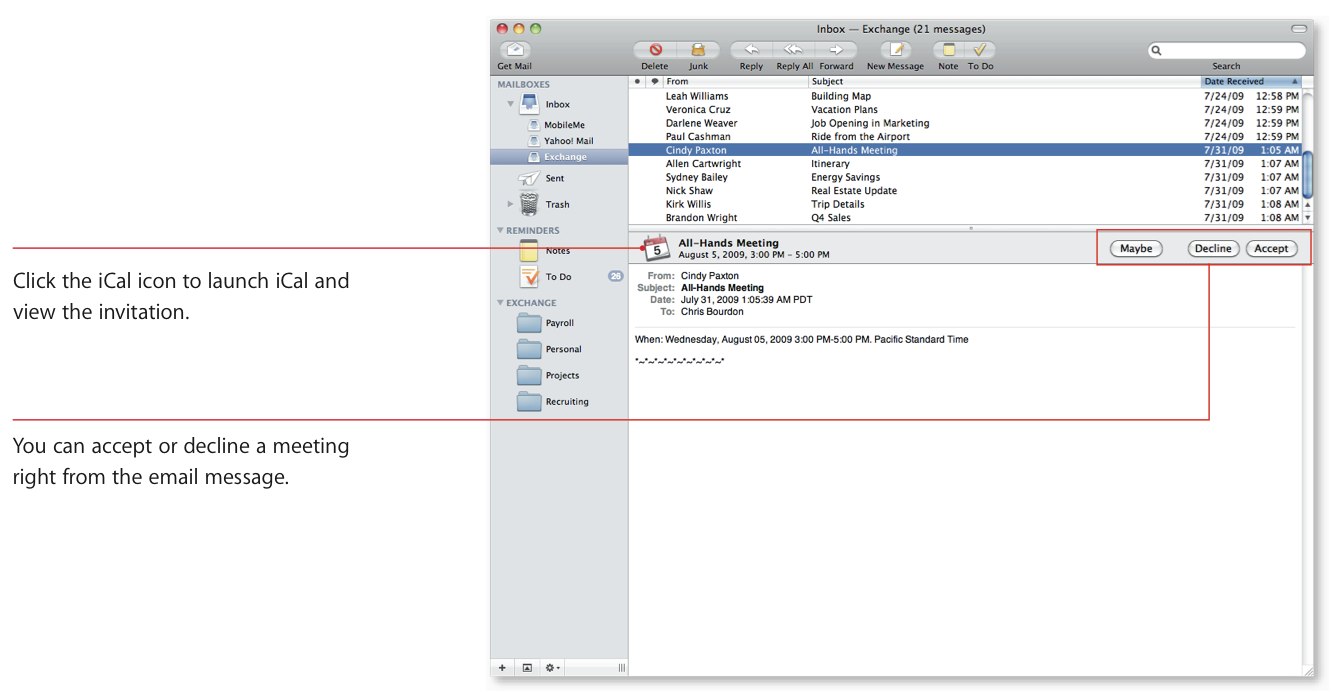Click in the Search field
Image resolution: width=1335 pixels, height=692 pixels.
(1232, 50)
